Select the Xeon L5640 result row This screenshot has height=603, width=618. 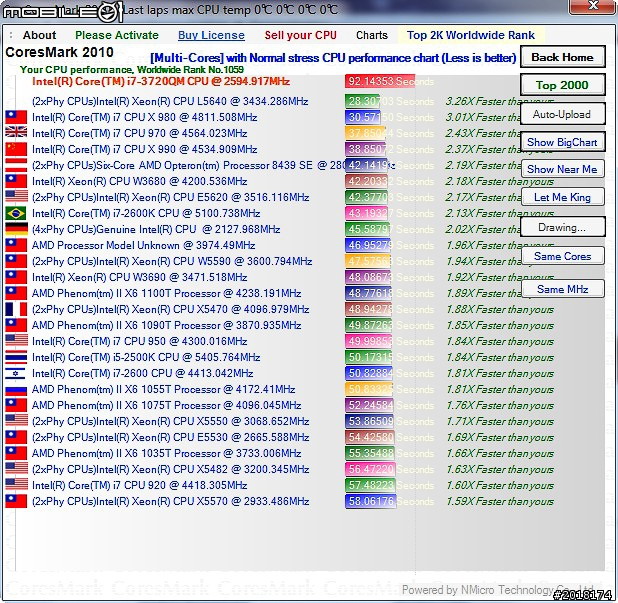(x=170, y=101)
